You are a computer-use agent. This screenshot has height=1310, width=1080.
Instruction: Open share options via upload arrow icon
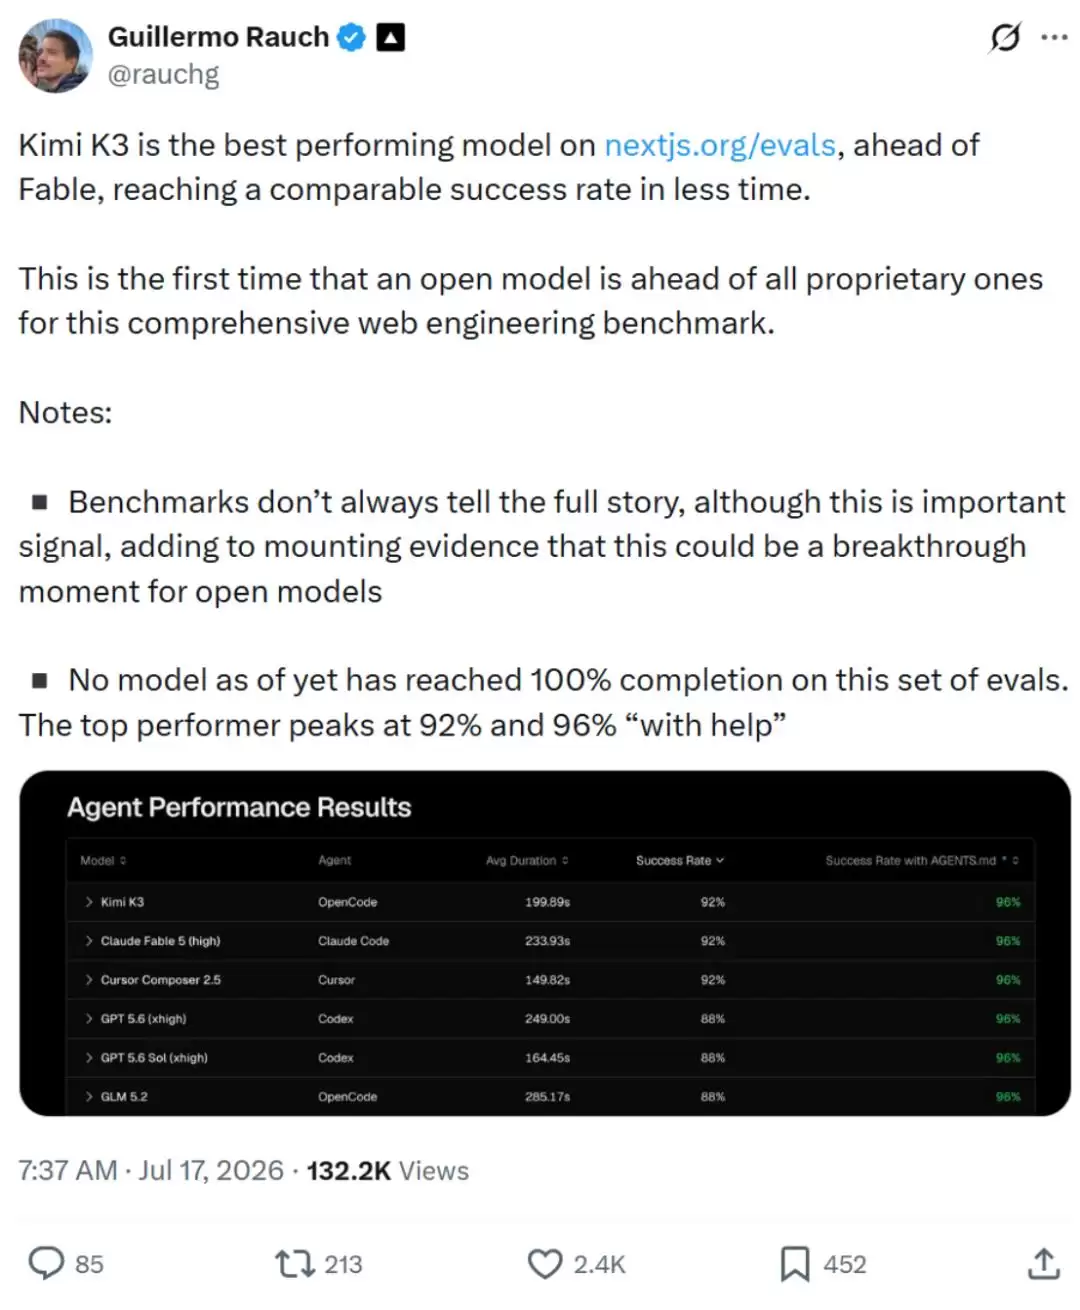tap(1043, 1263)
